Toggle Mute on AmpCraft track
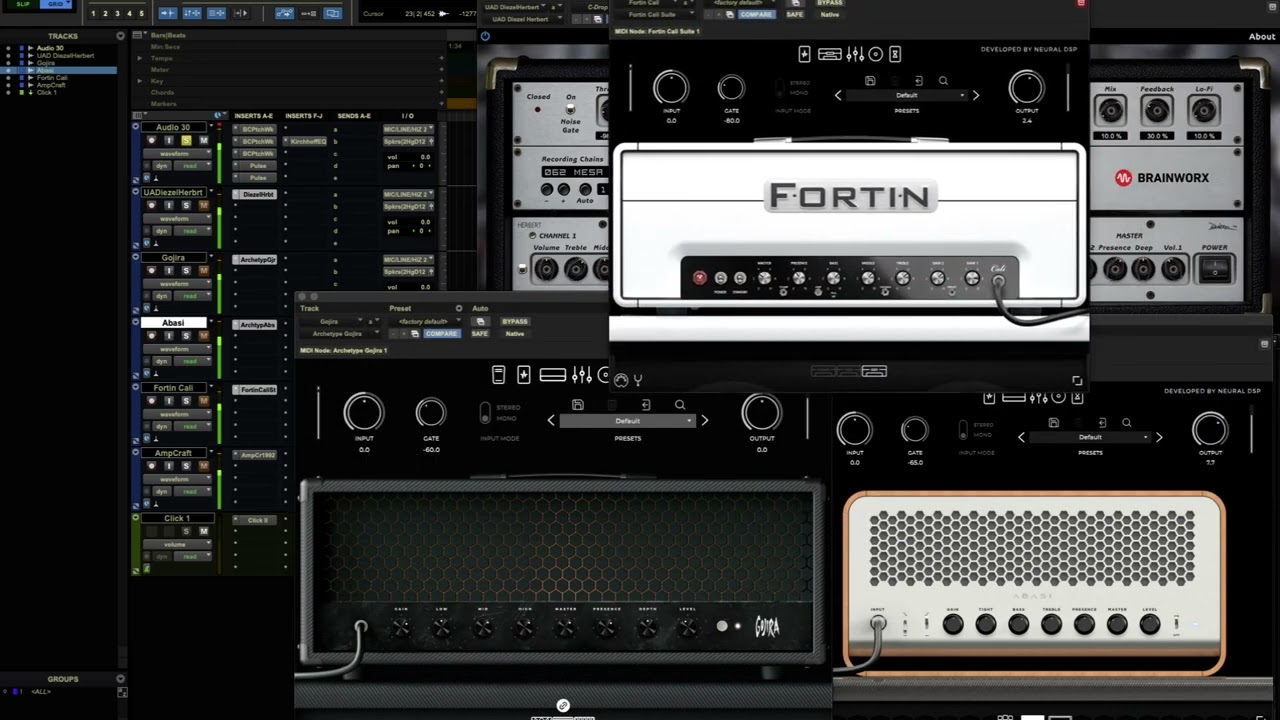Viewport: 1280px width, 720px height. pyautogui.click(x=204, y=466)
